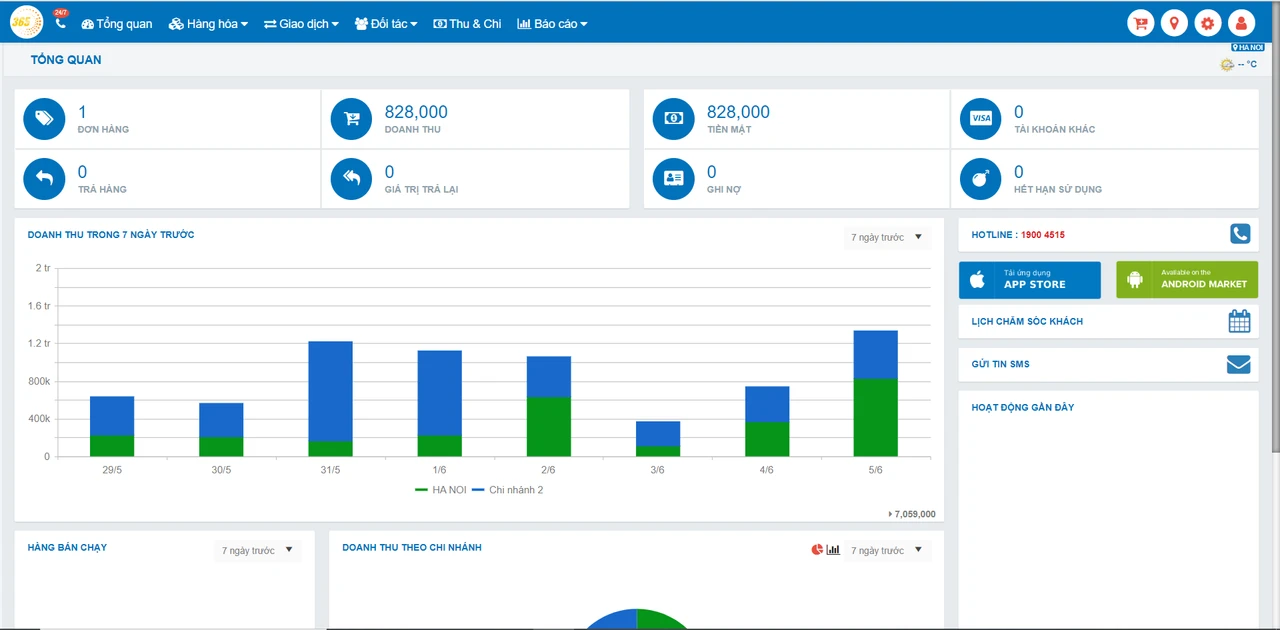1280x630 pixels.
Task: Click the ANDROID MARKET download button
Action: (1187, 280)
